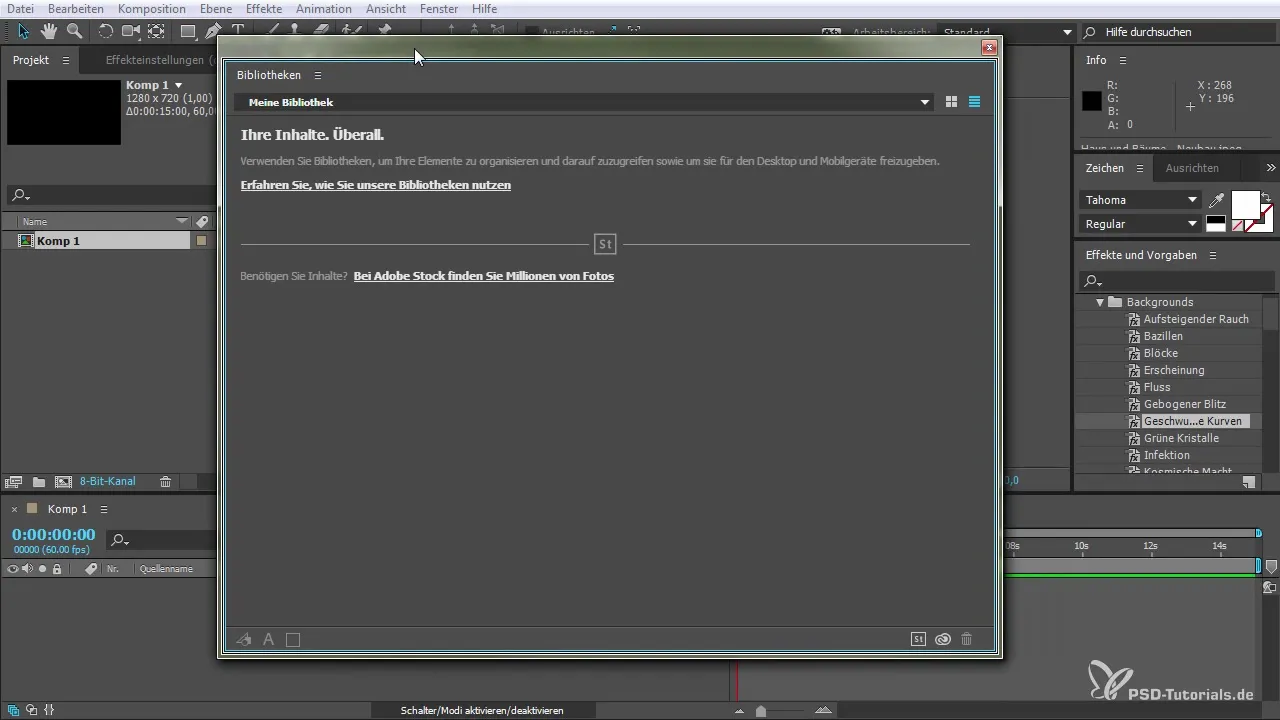
Task: Select the Rotation tool
Action: [106, 31]
